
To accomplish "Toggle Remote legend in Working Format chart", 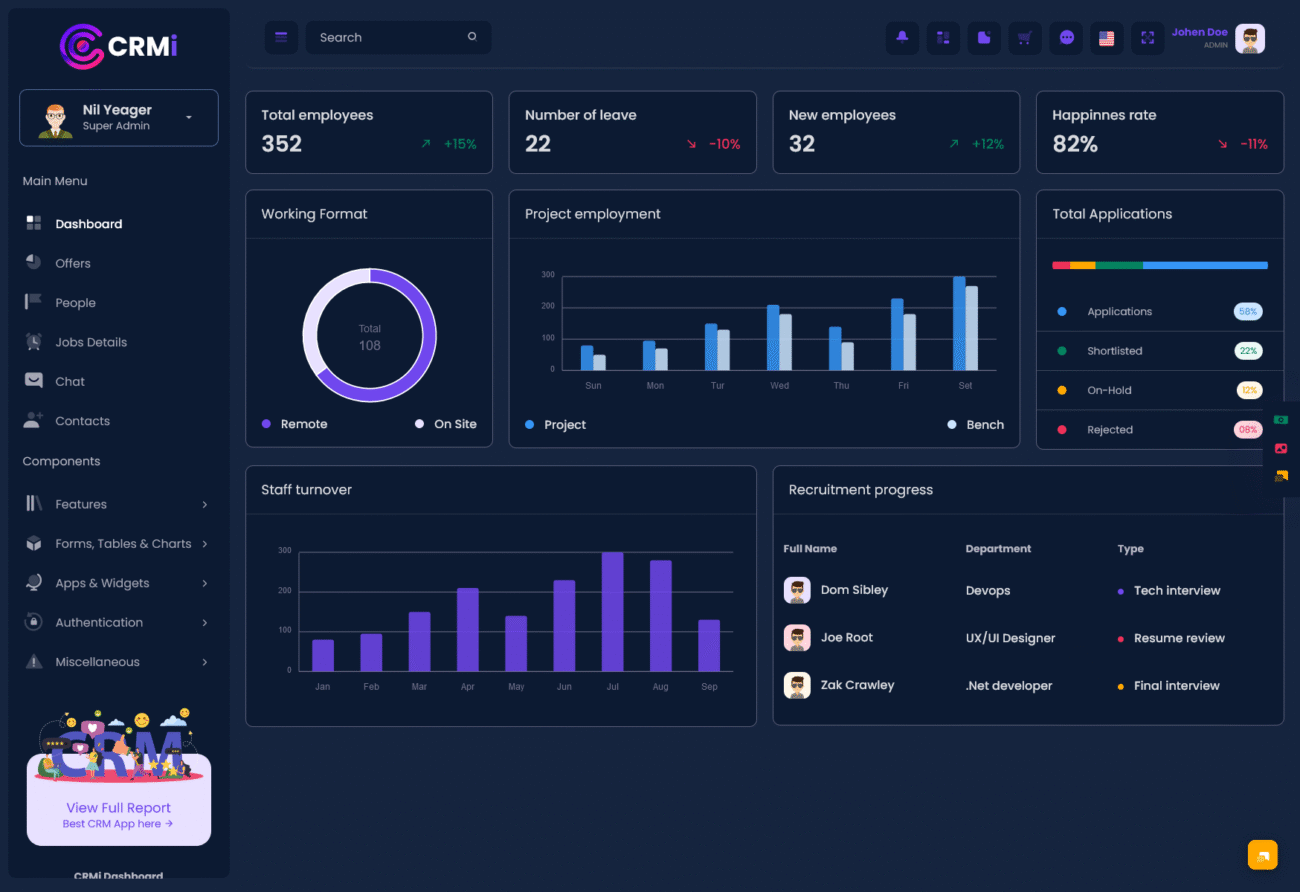I will point(295,424).
